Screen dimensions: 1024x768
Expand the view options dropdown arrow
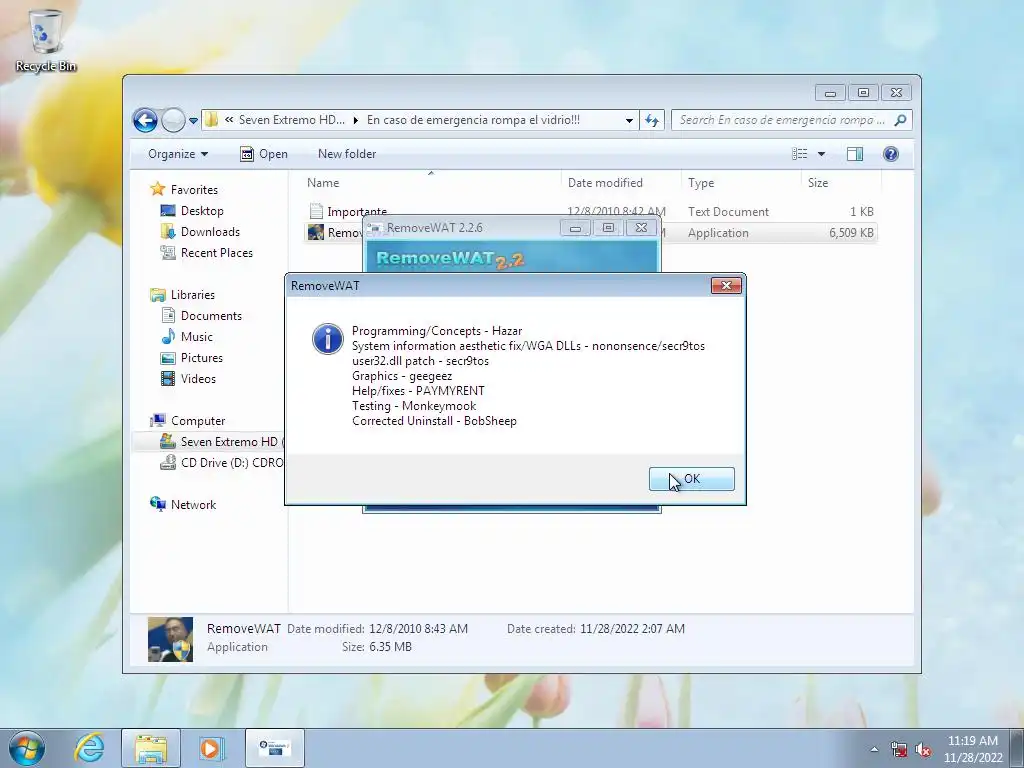pyautogui.click(x=822, y=154)
